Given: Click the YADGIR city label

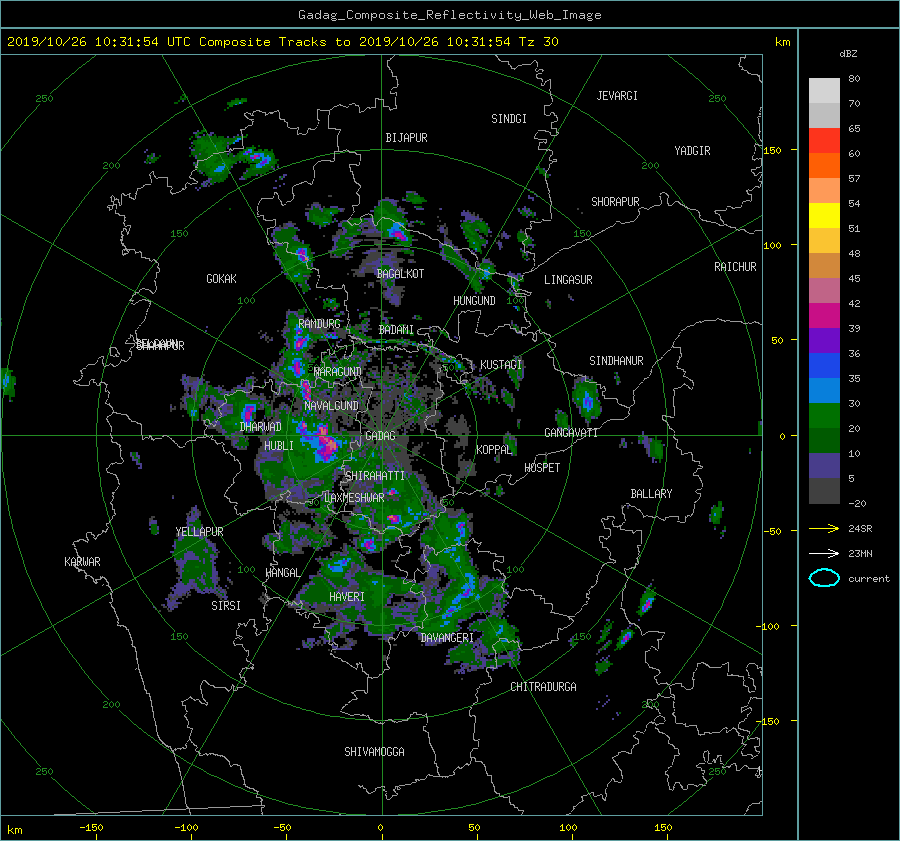Looking at the screenshot, I should [x=692, y=151].
